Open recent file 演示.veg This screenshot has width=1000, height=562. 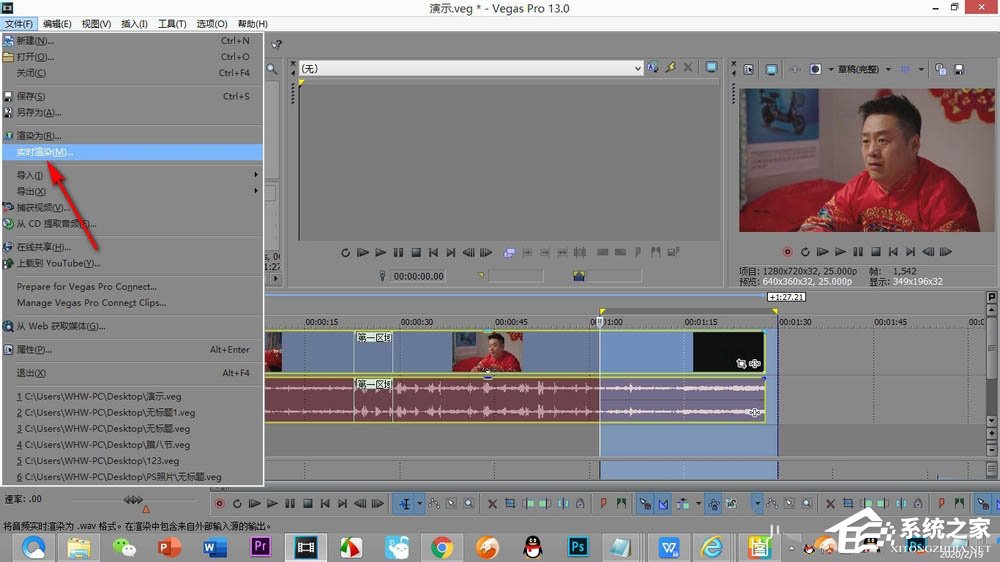[133, 396]
